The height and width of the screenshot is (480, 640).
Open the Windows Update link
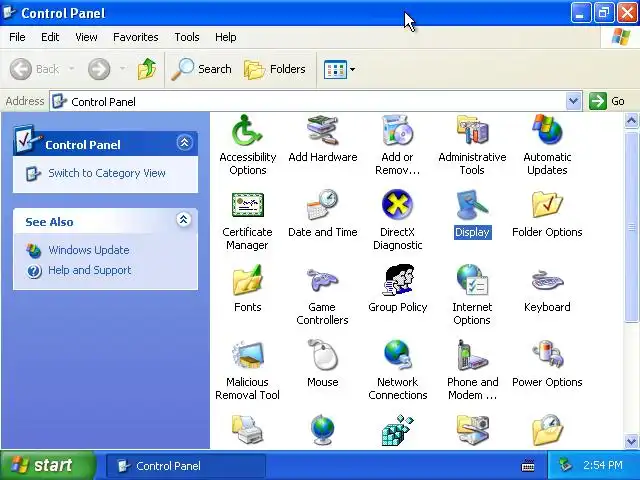(x=89, y=250)
